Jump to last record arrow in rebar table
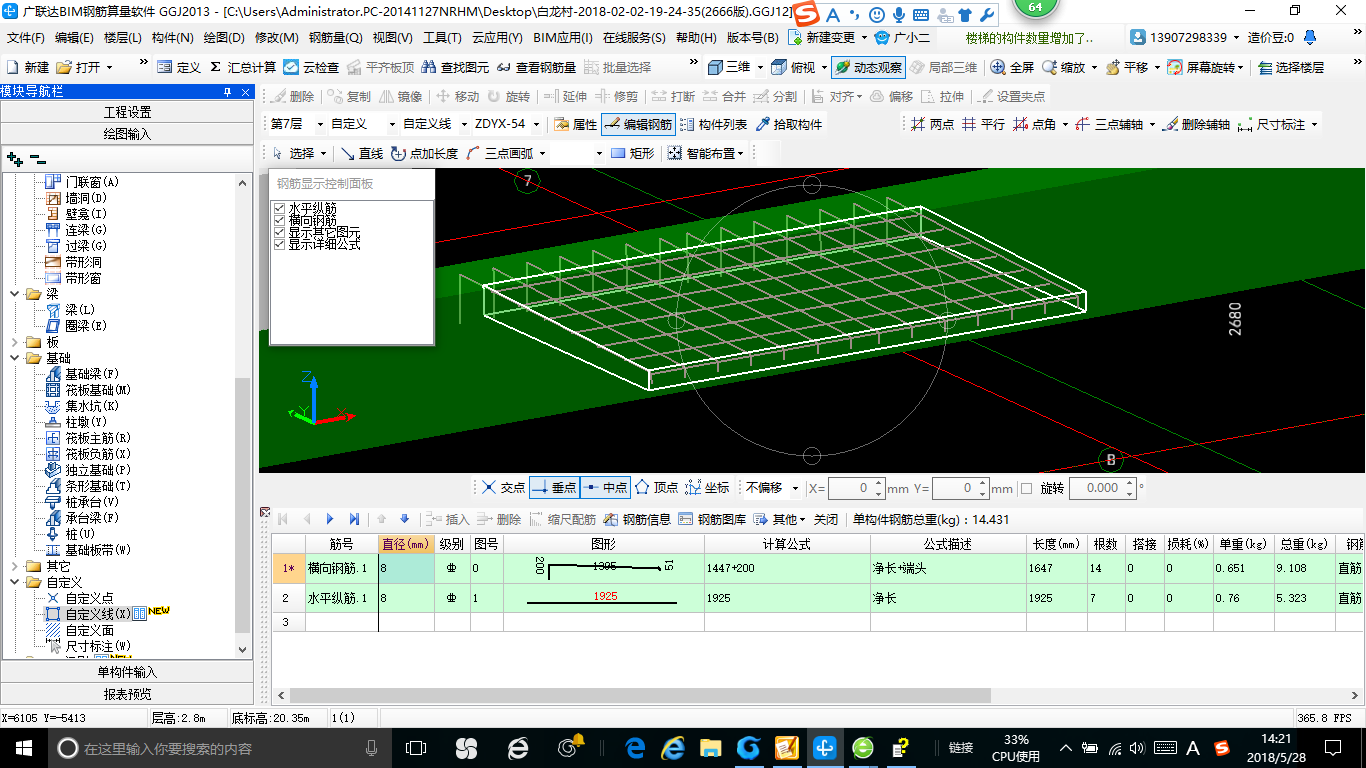This screenshot has width=1366, height=768. (x=354, y=519)
